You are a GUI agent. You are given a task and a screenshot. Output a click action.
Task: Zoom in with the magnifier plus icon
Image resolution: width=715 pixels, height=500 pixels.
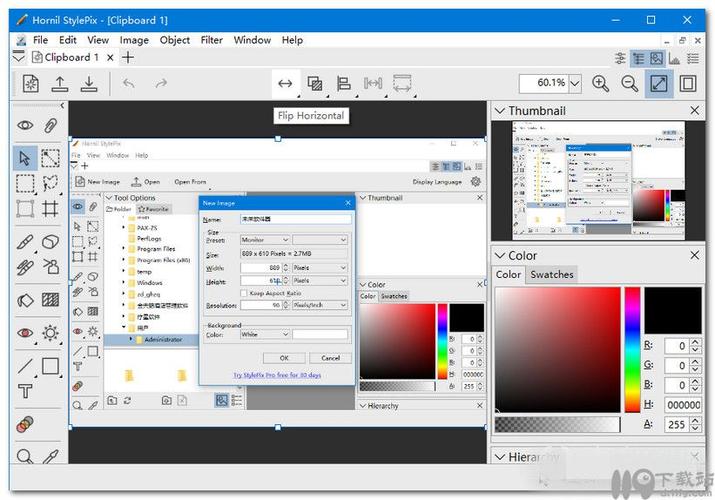600,83
